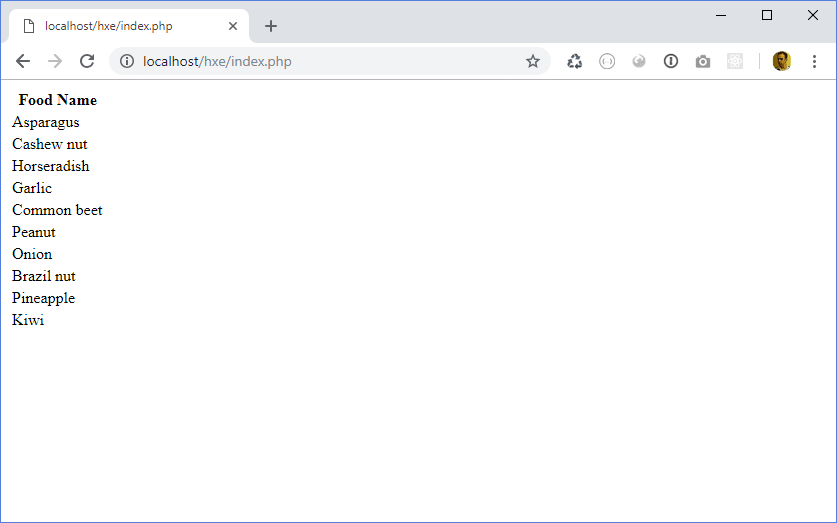Reload the current page
The width and height of the screenshot is (837, 523).
tap(87, 61)
